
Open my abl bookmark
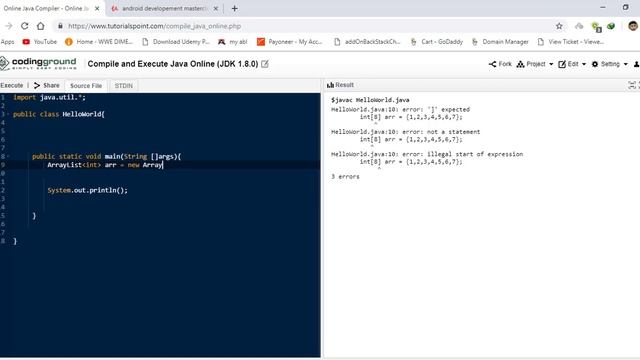tap(233, 42)
